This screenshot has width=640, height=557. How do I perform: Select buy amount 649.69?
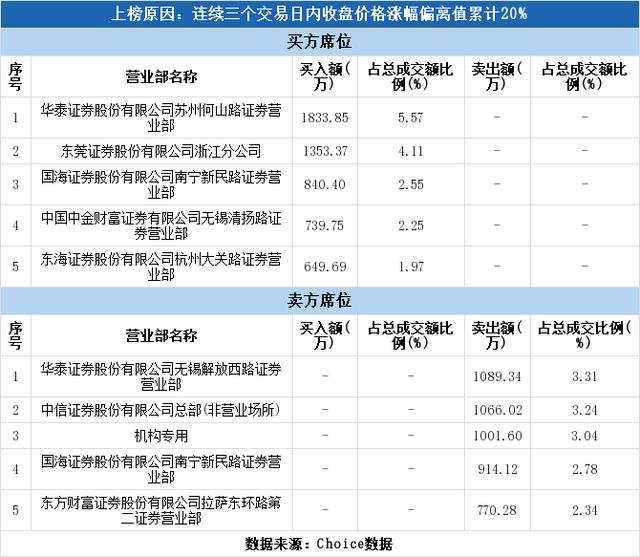pos(325,267)
